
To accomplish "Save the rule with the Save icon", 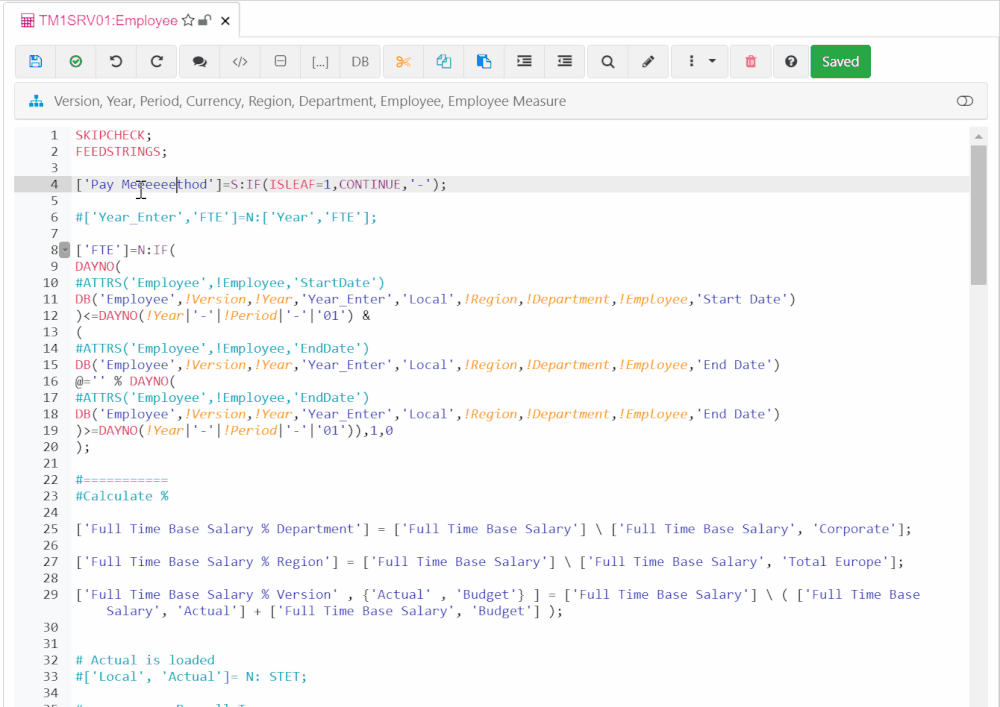I will 35,61.
